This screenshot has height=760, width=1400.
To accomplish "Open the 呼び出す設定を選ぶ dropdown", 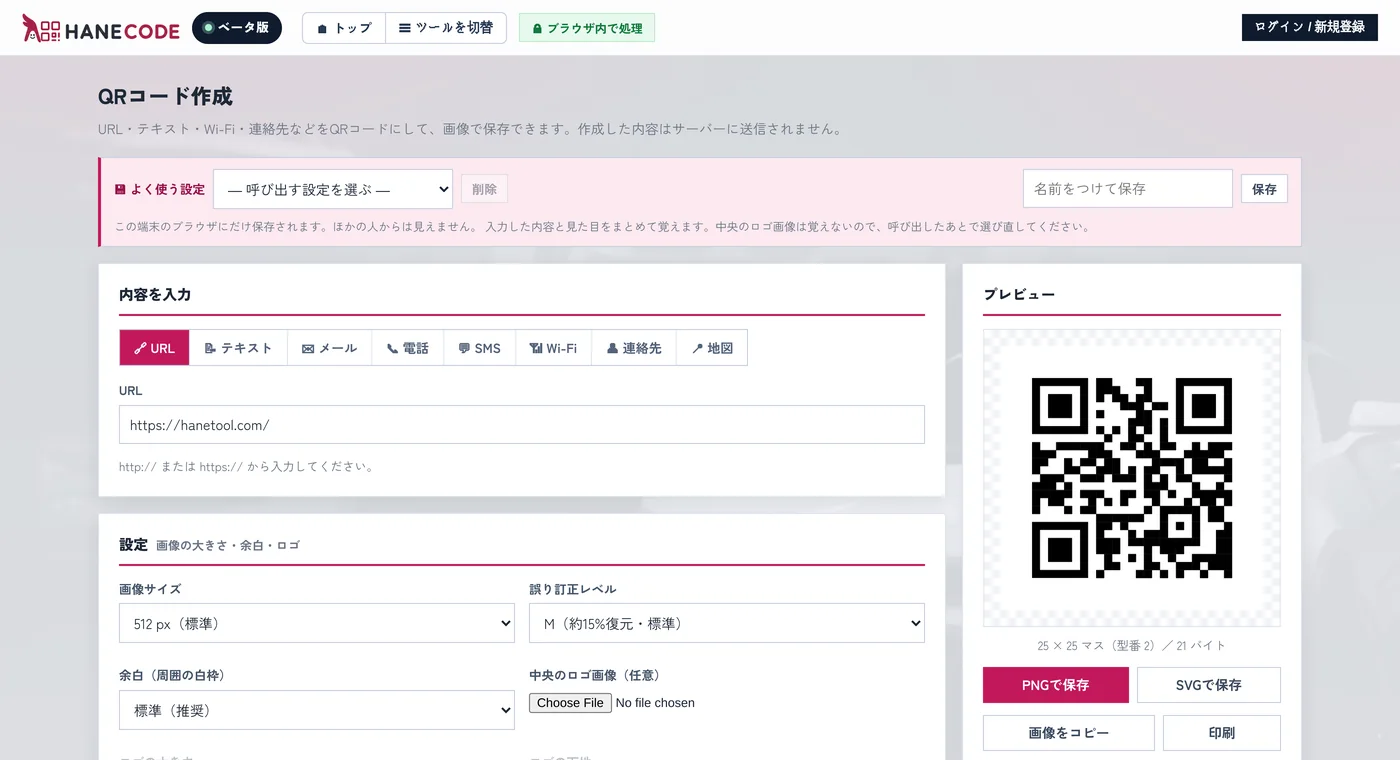I will pos(333,189).
